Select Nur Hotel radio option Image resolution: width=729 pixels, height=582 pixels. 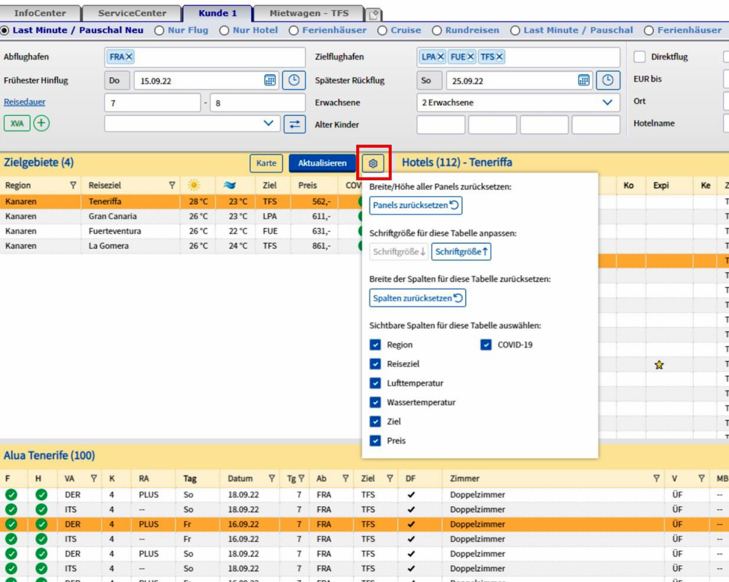pyautogui.click(x=224, y=31)
